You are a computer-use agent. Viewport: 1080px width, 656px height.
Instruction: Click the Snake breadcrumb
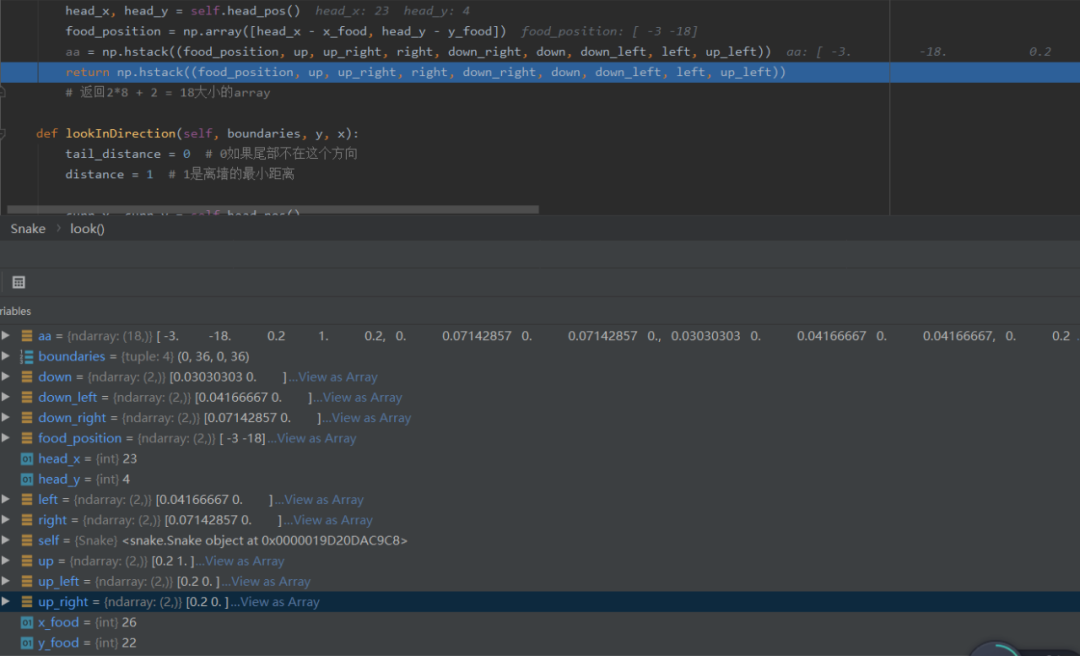[x=28, y=229]
